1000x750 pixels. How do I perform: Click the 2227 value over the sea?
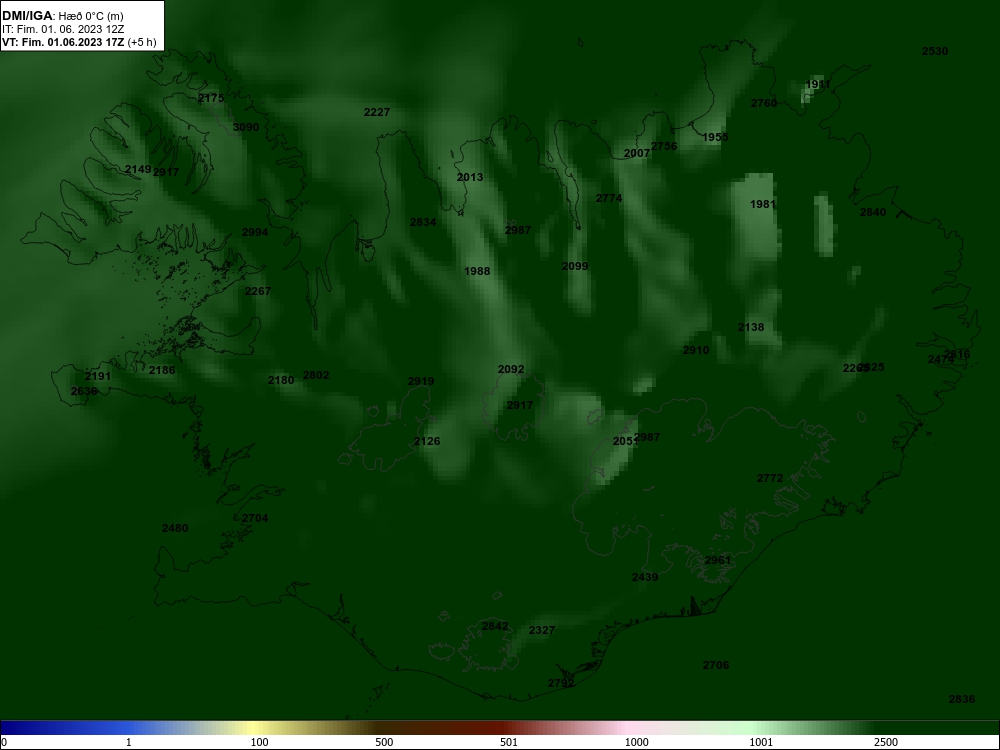(377, 112)
